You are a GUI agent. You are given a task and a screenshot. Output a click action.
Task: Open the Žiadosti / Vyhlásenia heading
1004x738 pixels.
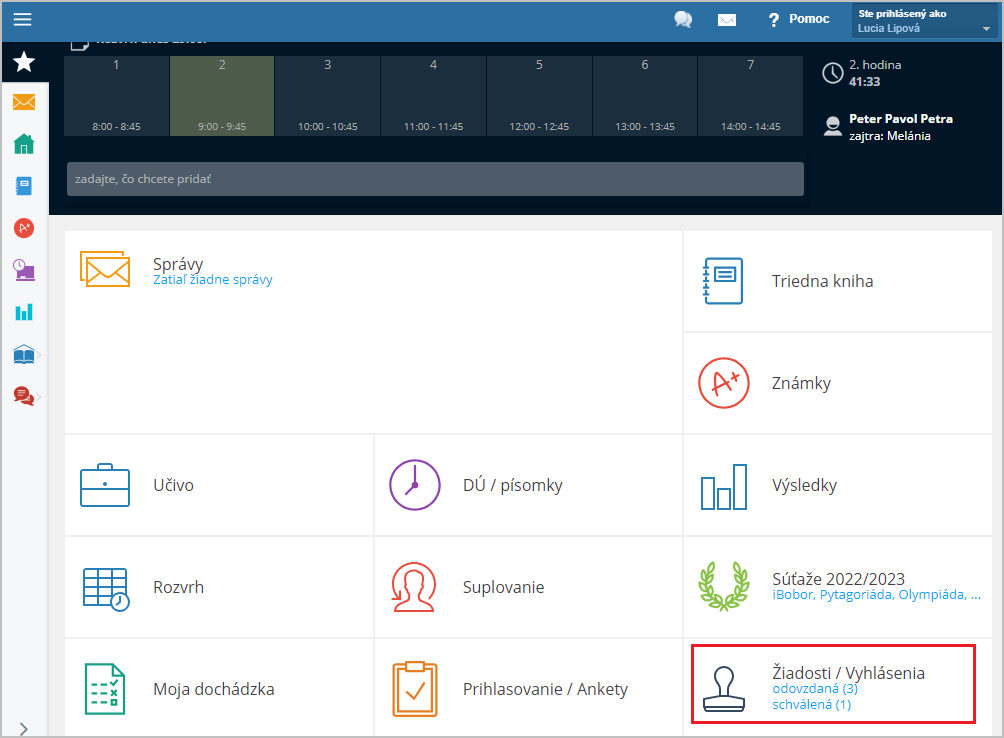[848, 673]
